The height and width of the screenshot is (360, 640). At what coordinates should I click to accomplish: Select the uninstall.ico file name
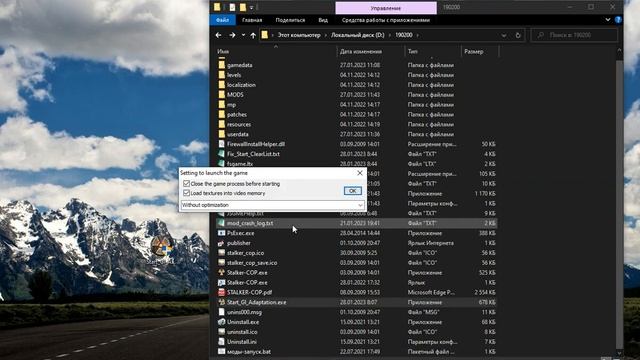click(x=242, y=332)
